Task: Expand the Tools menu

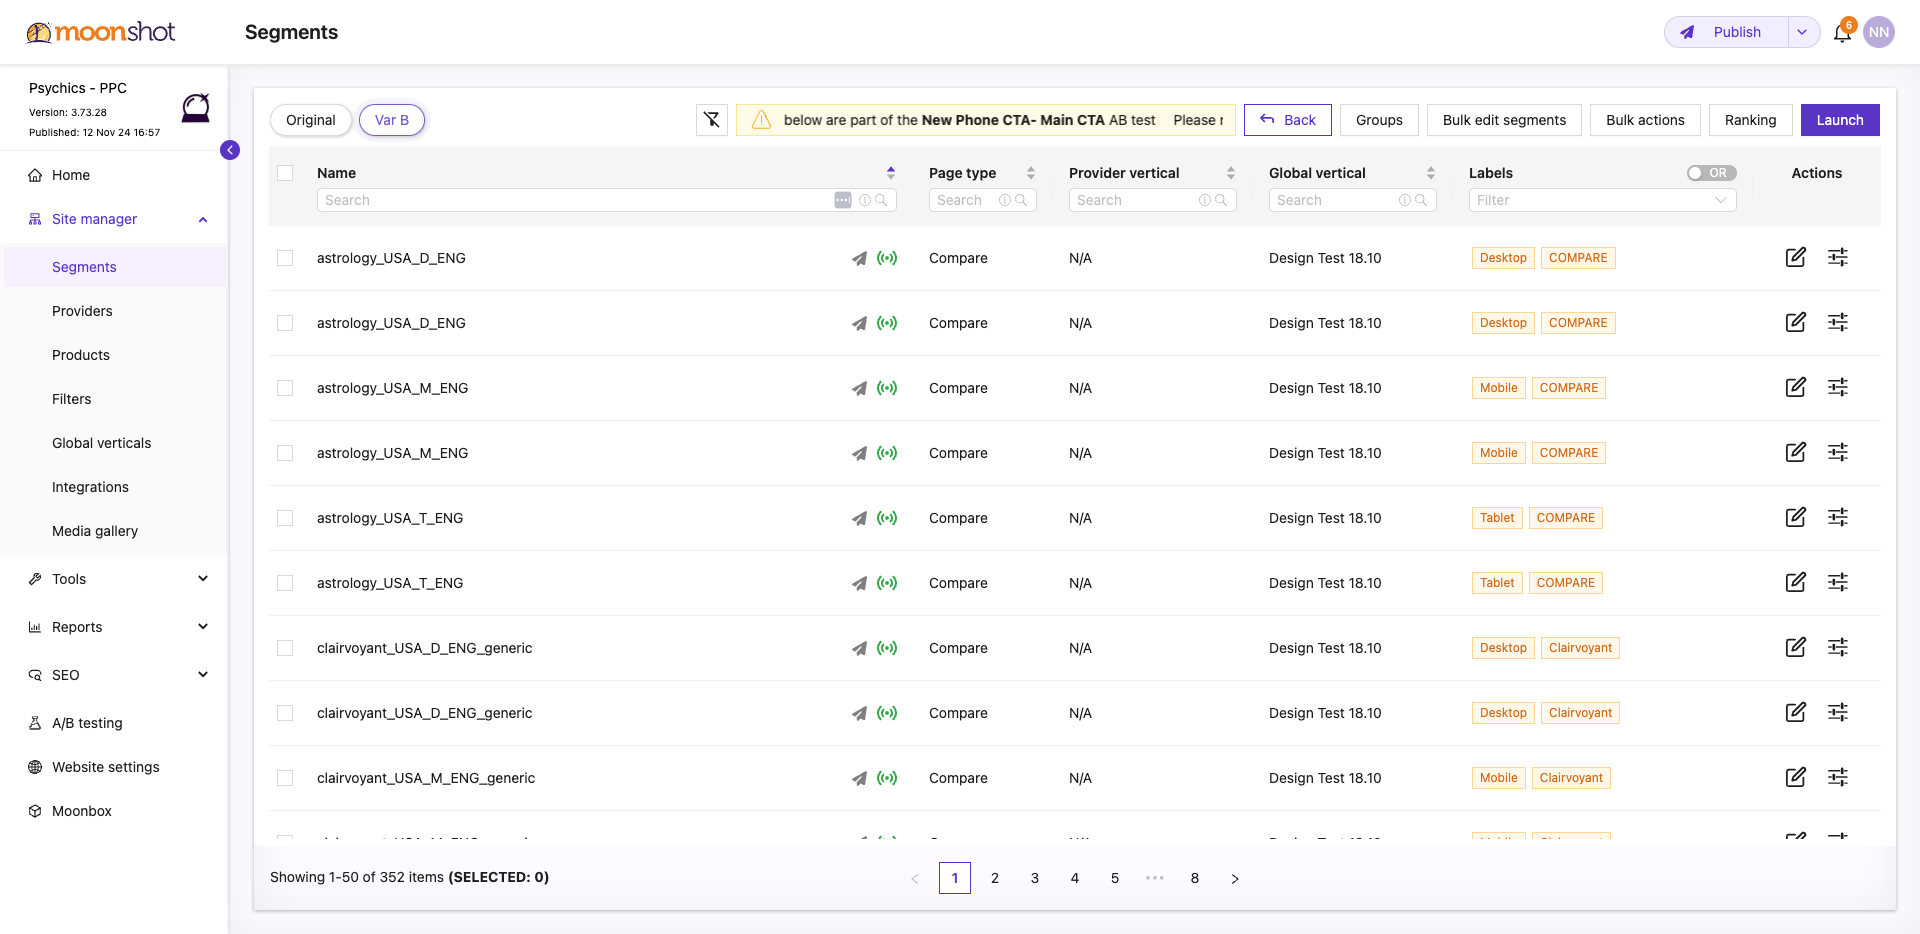Action: click(x=203, y=579)
